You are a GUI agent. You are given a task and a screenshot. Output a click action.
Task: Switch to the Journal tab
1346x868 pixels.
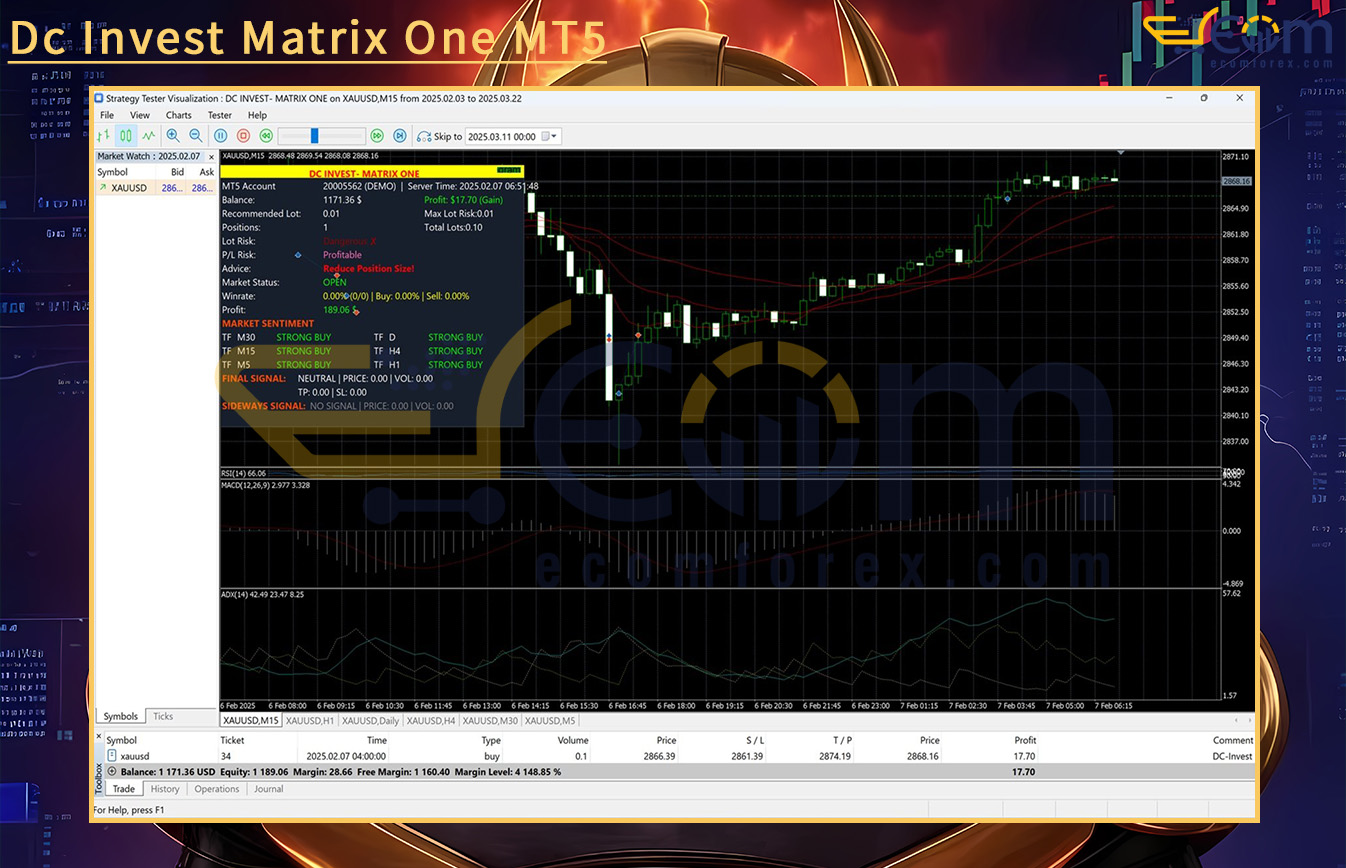point(269,789)
